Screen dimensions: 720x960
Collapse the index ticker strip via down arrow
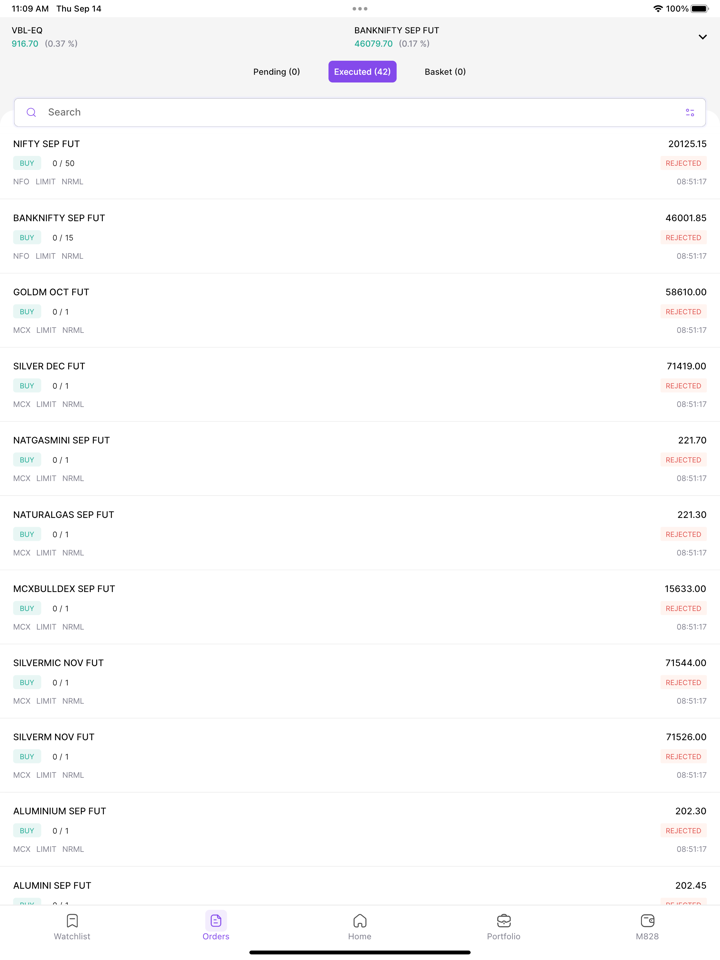click(703, 36)
